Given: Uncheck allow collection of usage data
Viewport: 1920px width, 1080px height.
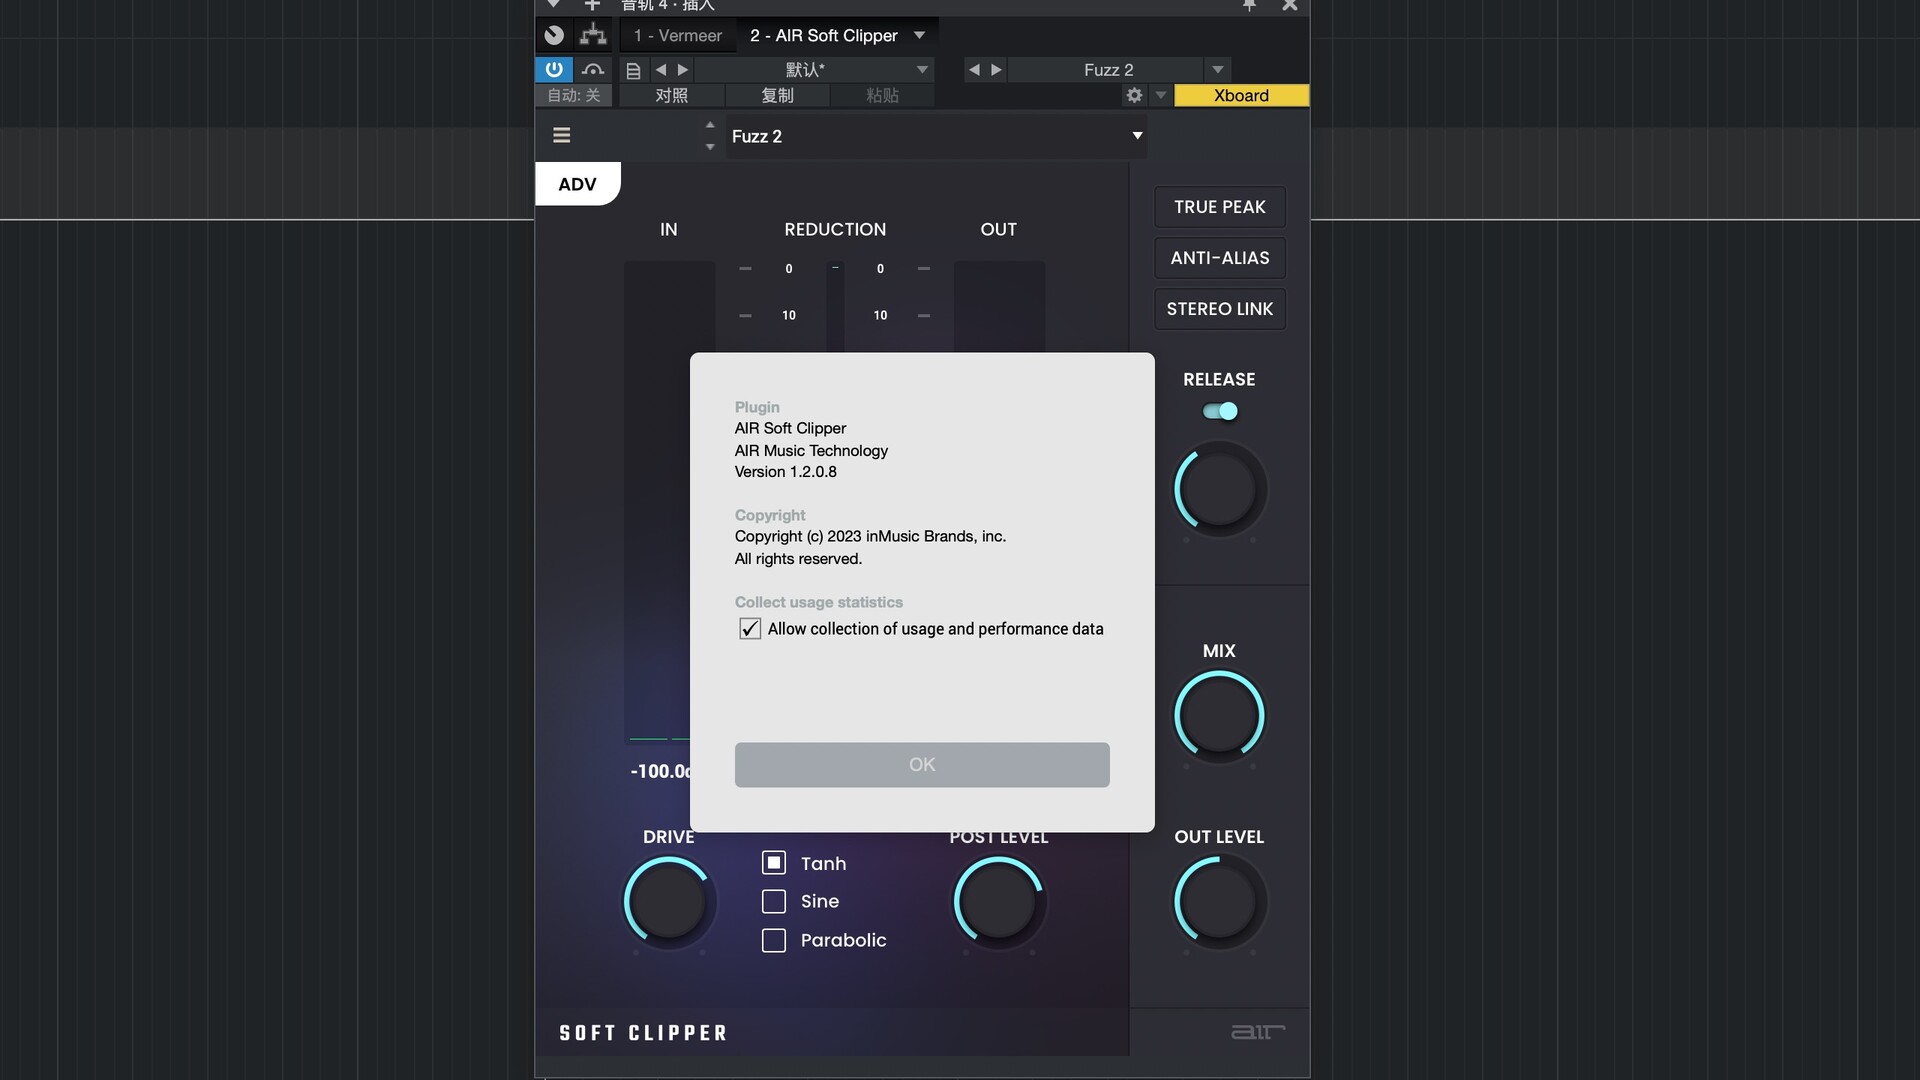Looking at the screenshot, I should (750, 629).
